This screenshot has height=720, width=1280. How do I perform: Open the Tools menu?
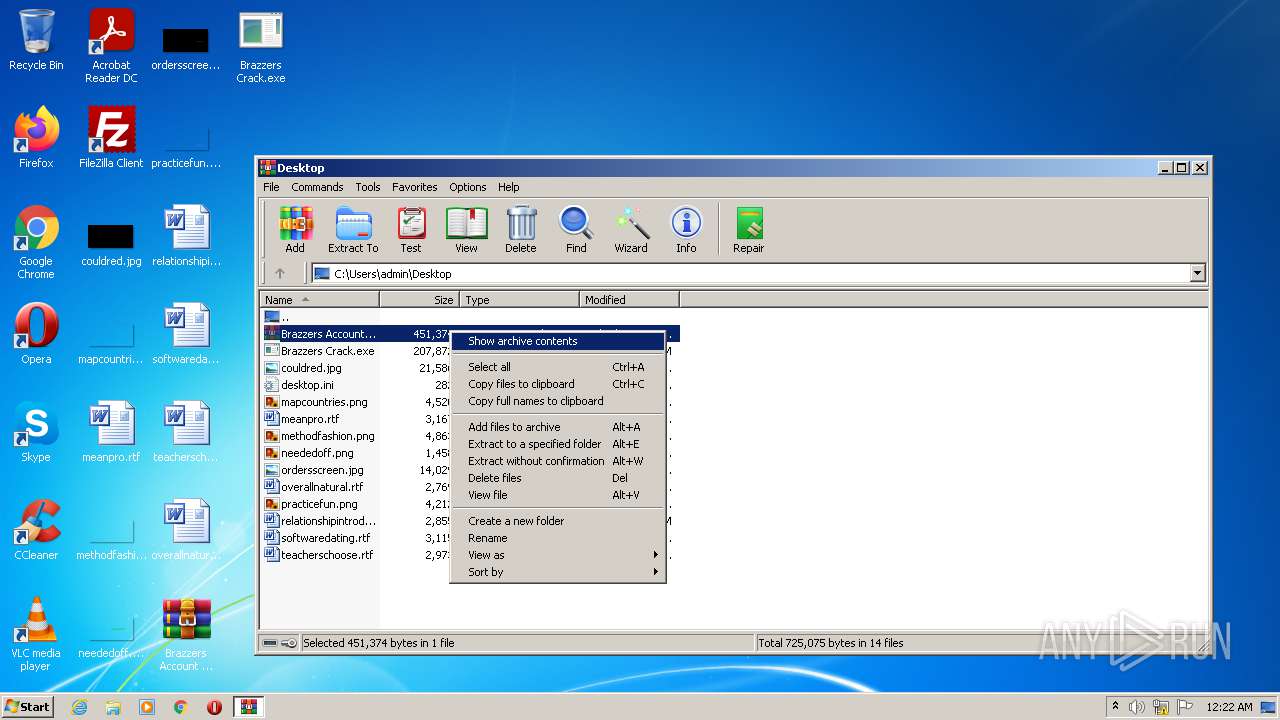coord(368,187)
